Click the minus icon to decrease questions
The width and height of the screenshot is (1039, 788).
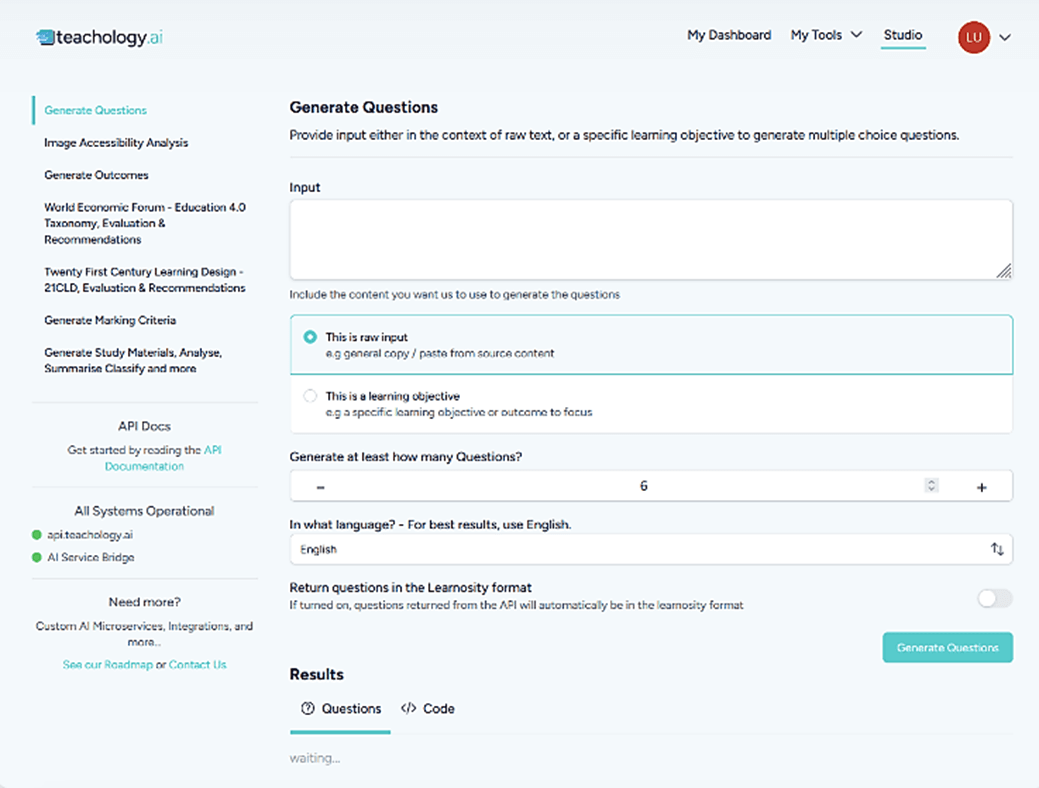[320, 487]
